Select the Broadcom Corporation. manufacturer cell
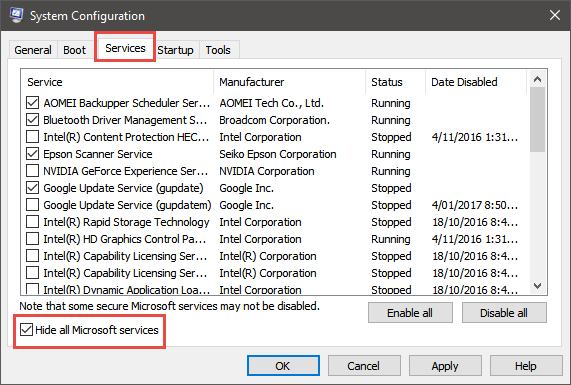Screen dimensions: 571x385 point(274,120)
